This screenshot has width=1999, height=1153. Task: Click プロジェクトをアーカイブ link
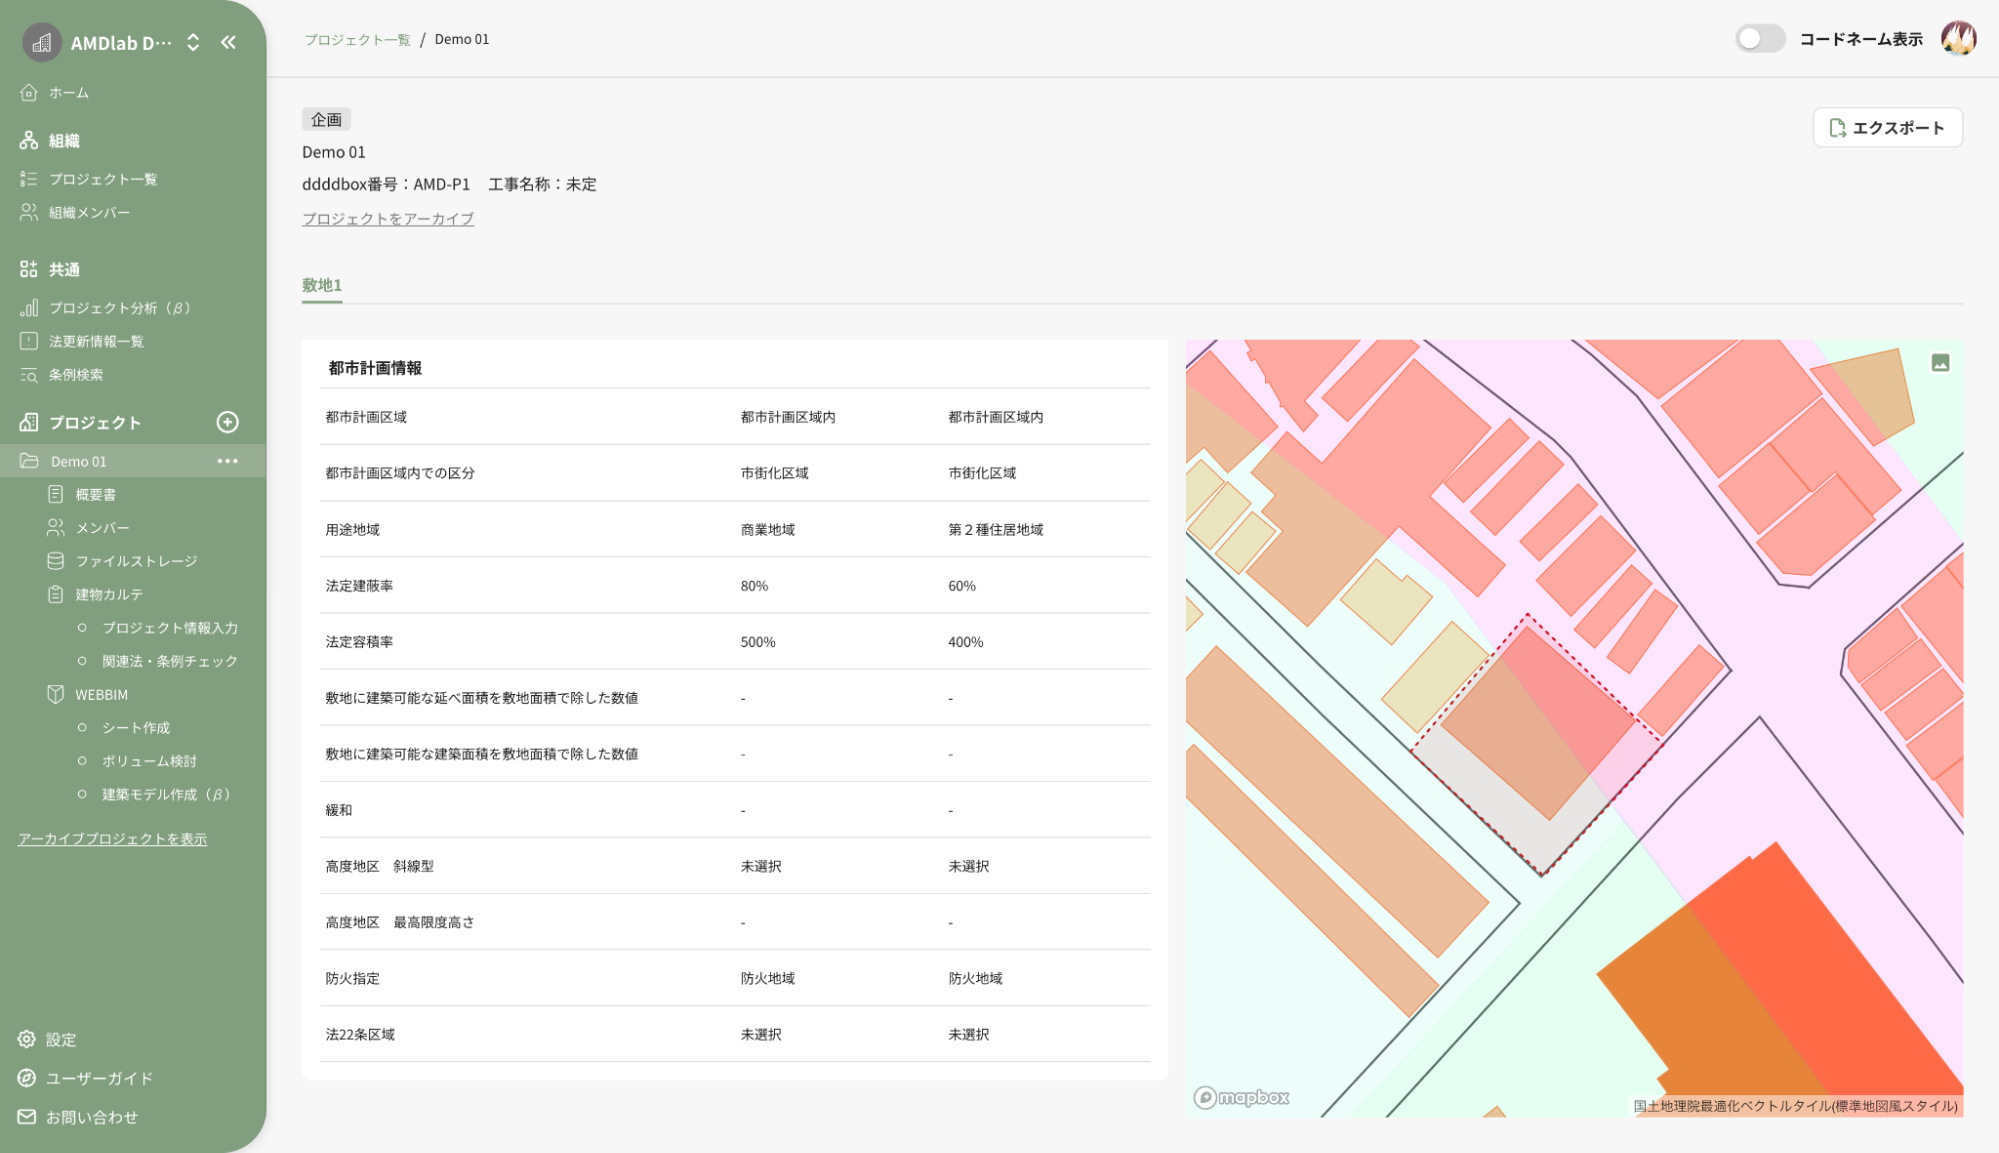pyautogui.click(x=388, y=219)
